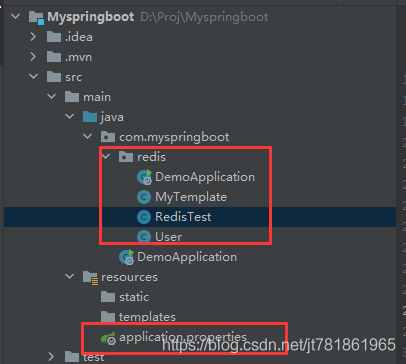Click the MyTemplate class icon

[x=144, y=197]
